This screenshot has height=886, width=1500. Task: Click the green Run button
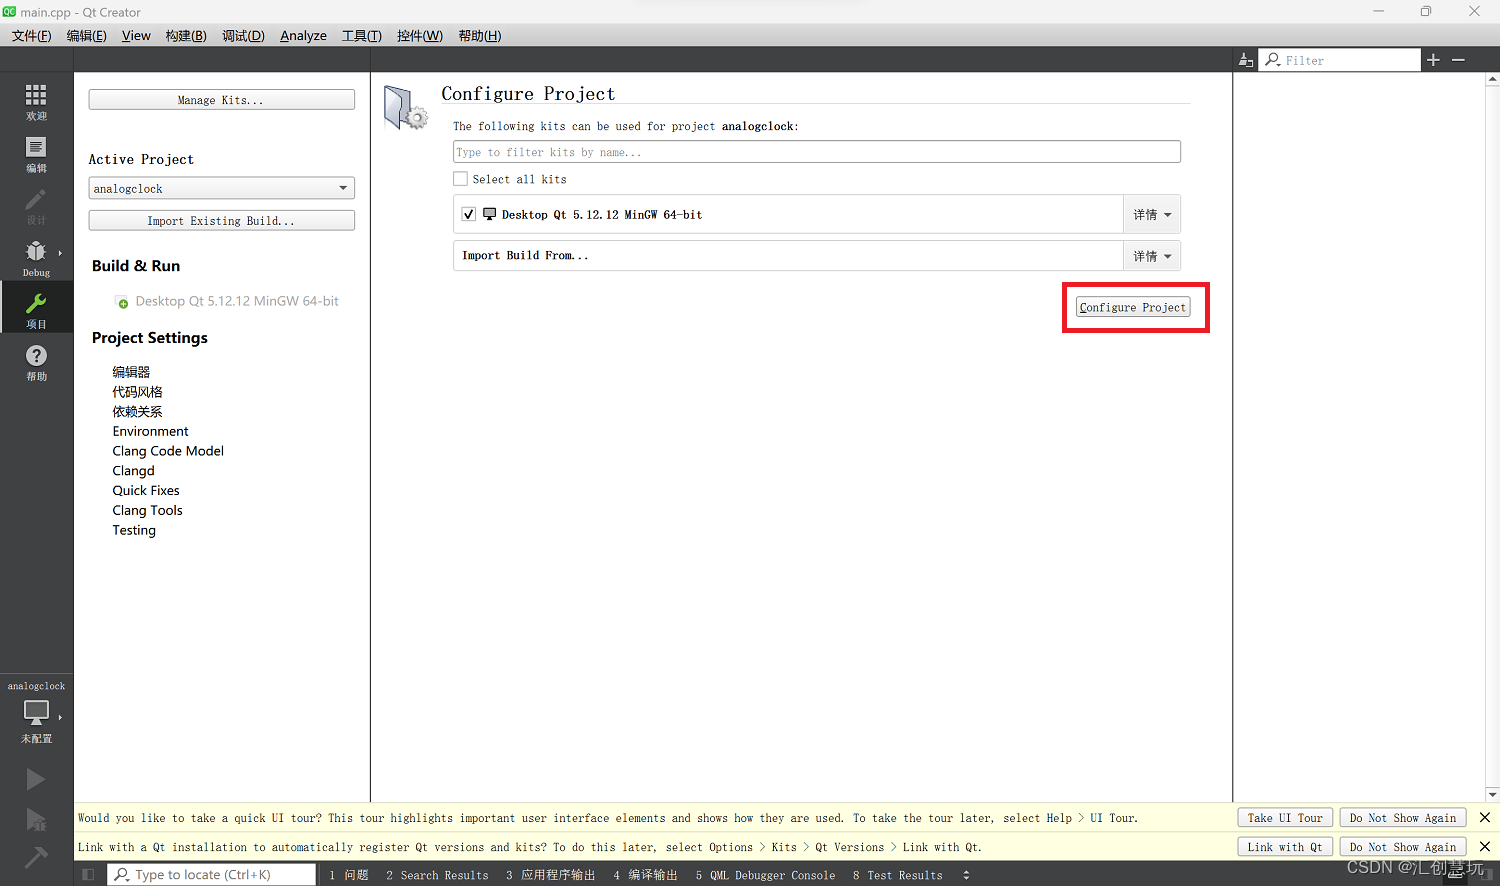[36, 779]
